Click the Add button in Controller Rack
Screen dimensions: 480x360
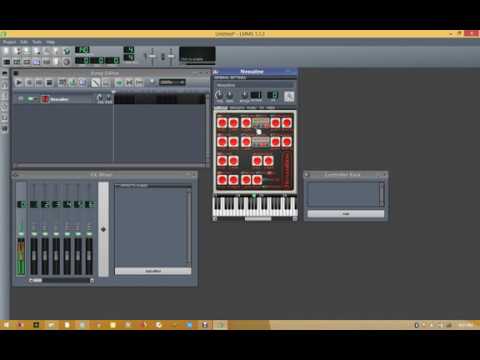346,214
